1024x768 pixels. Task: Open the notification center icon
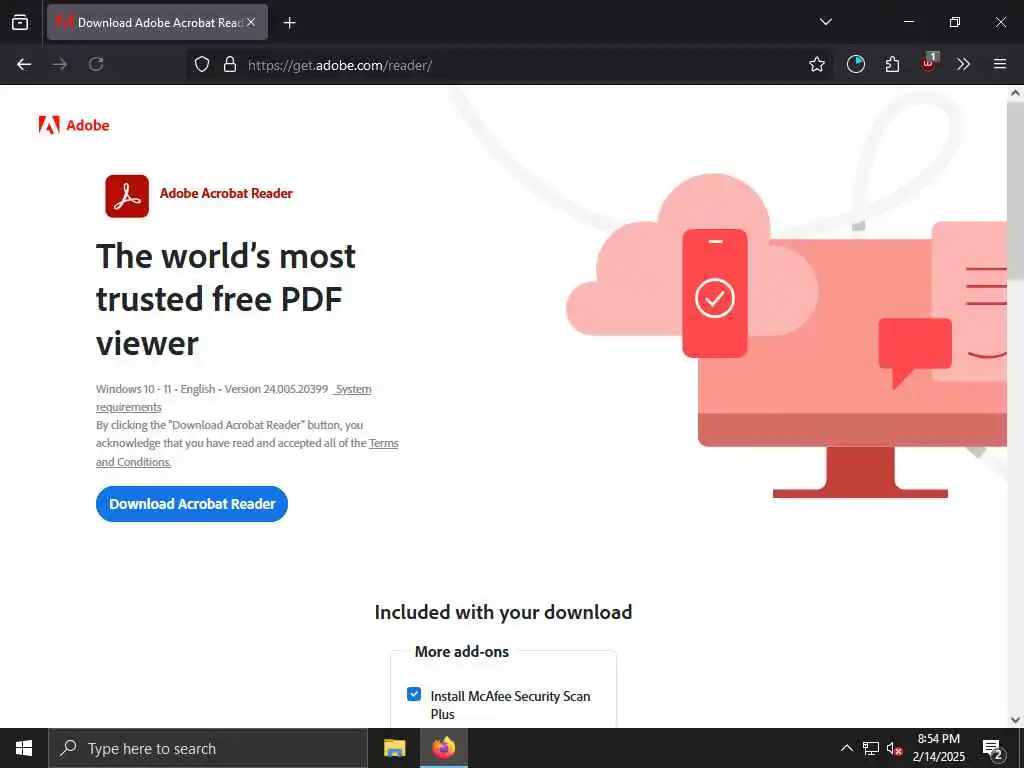coord(993,748)
